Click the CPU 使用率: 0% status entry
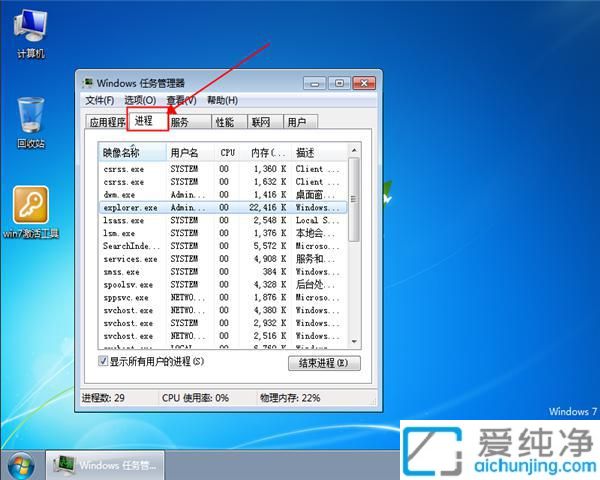Viewport: 600px width, 480px height. click(195, 398)
